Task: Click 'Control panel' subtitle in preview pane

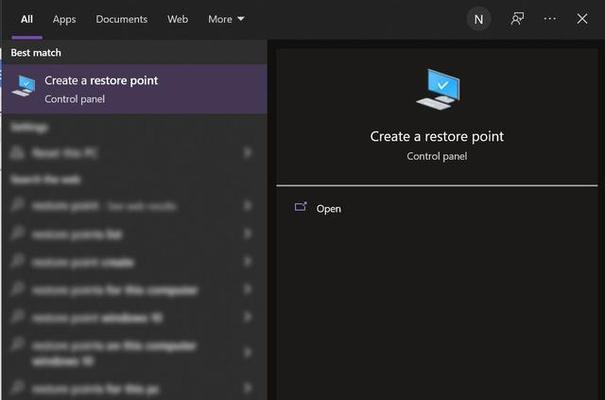Action: click(x=437, y=156)
